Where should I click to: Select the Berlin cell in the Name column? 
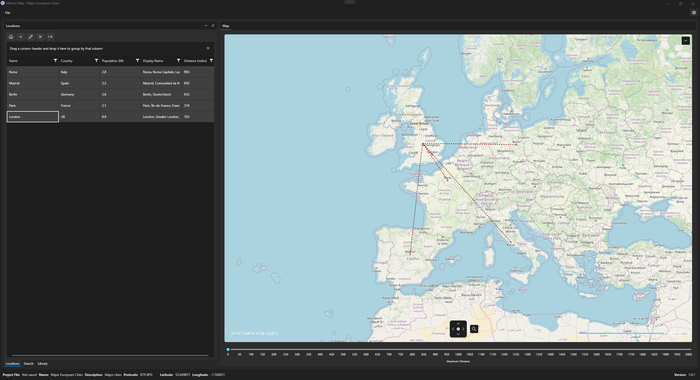tap(33, 94)
